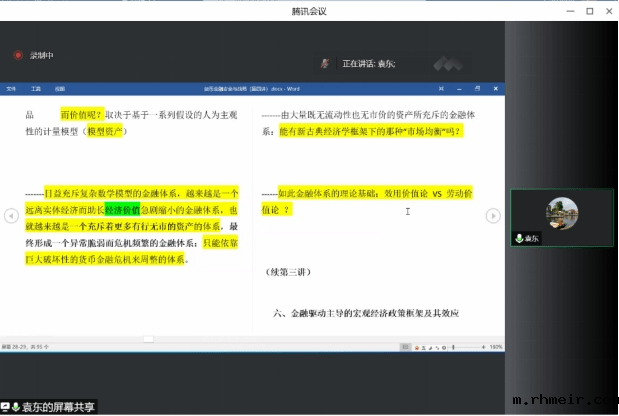The image size is (619, 416).
Task: Click the 160% zoom level text
Action: (x=496, y=347)
